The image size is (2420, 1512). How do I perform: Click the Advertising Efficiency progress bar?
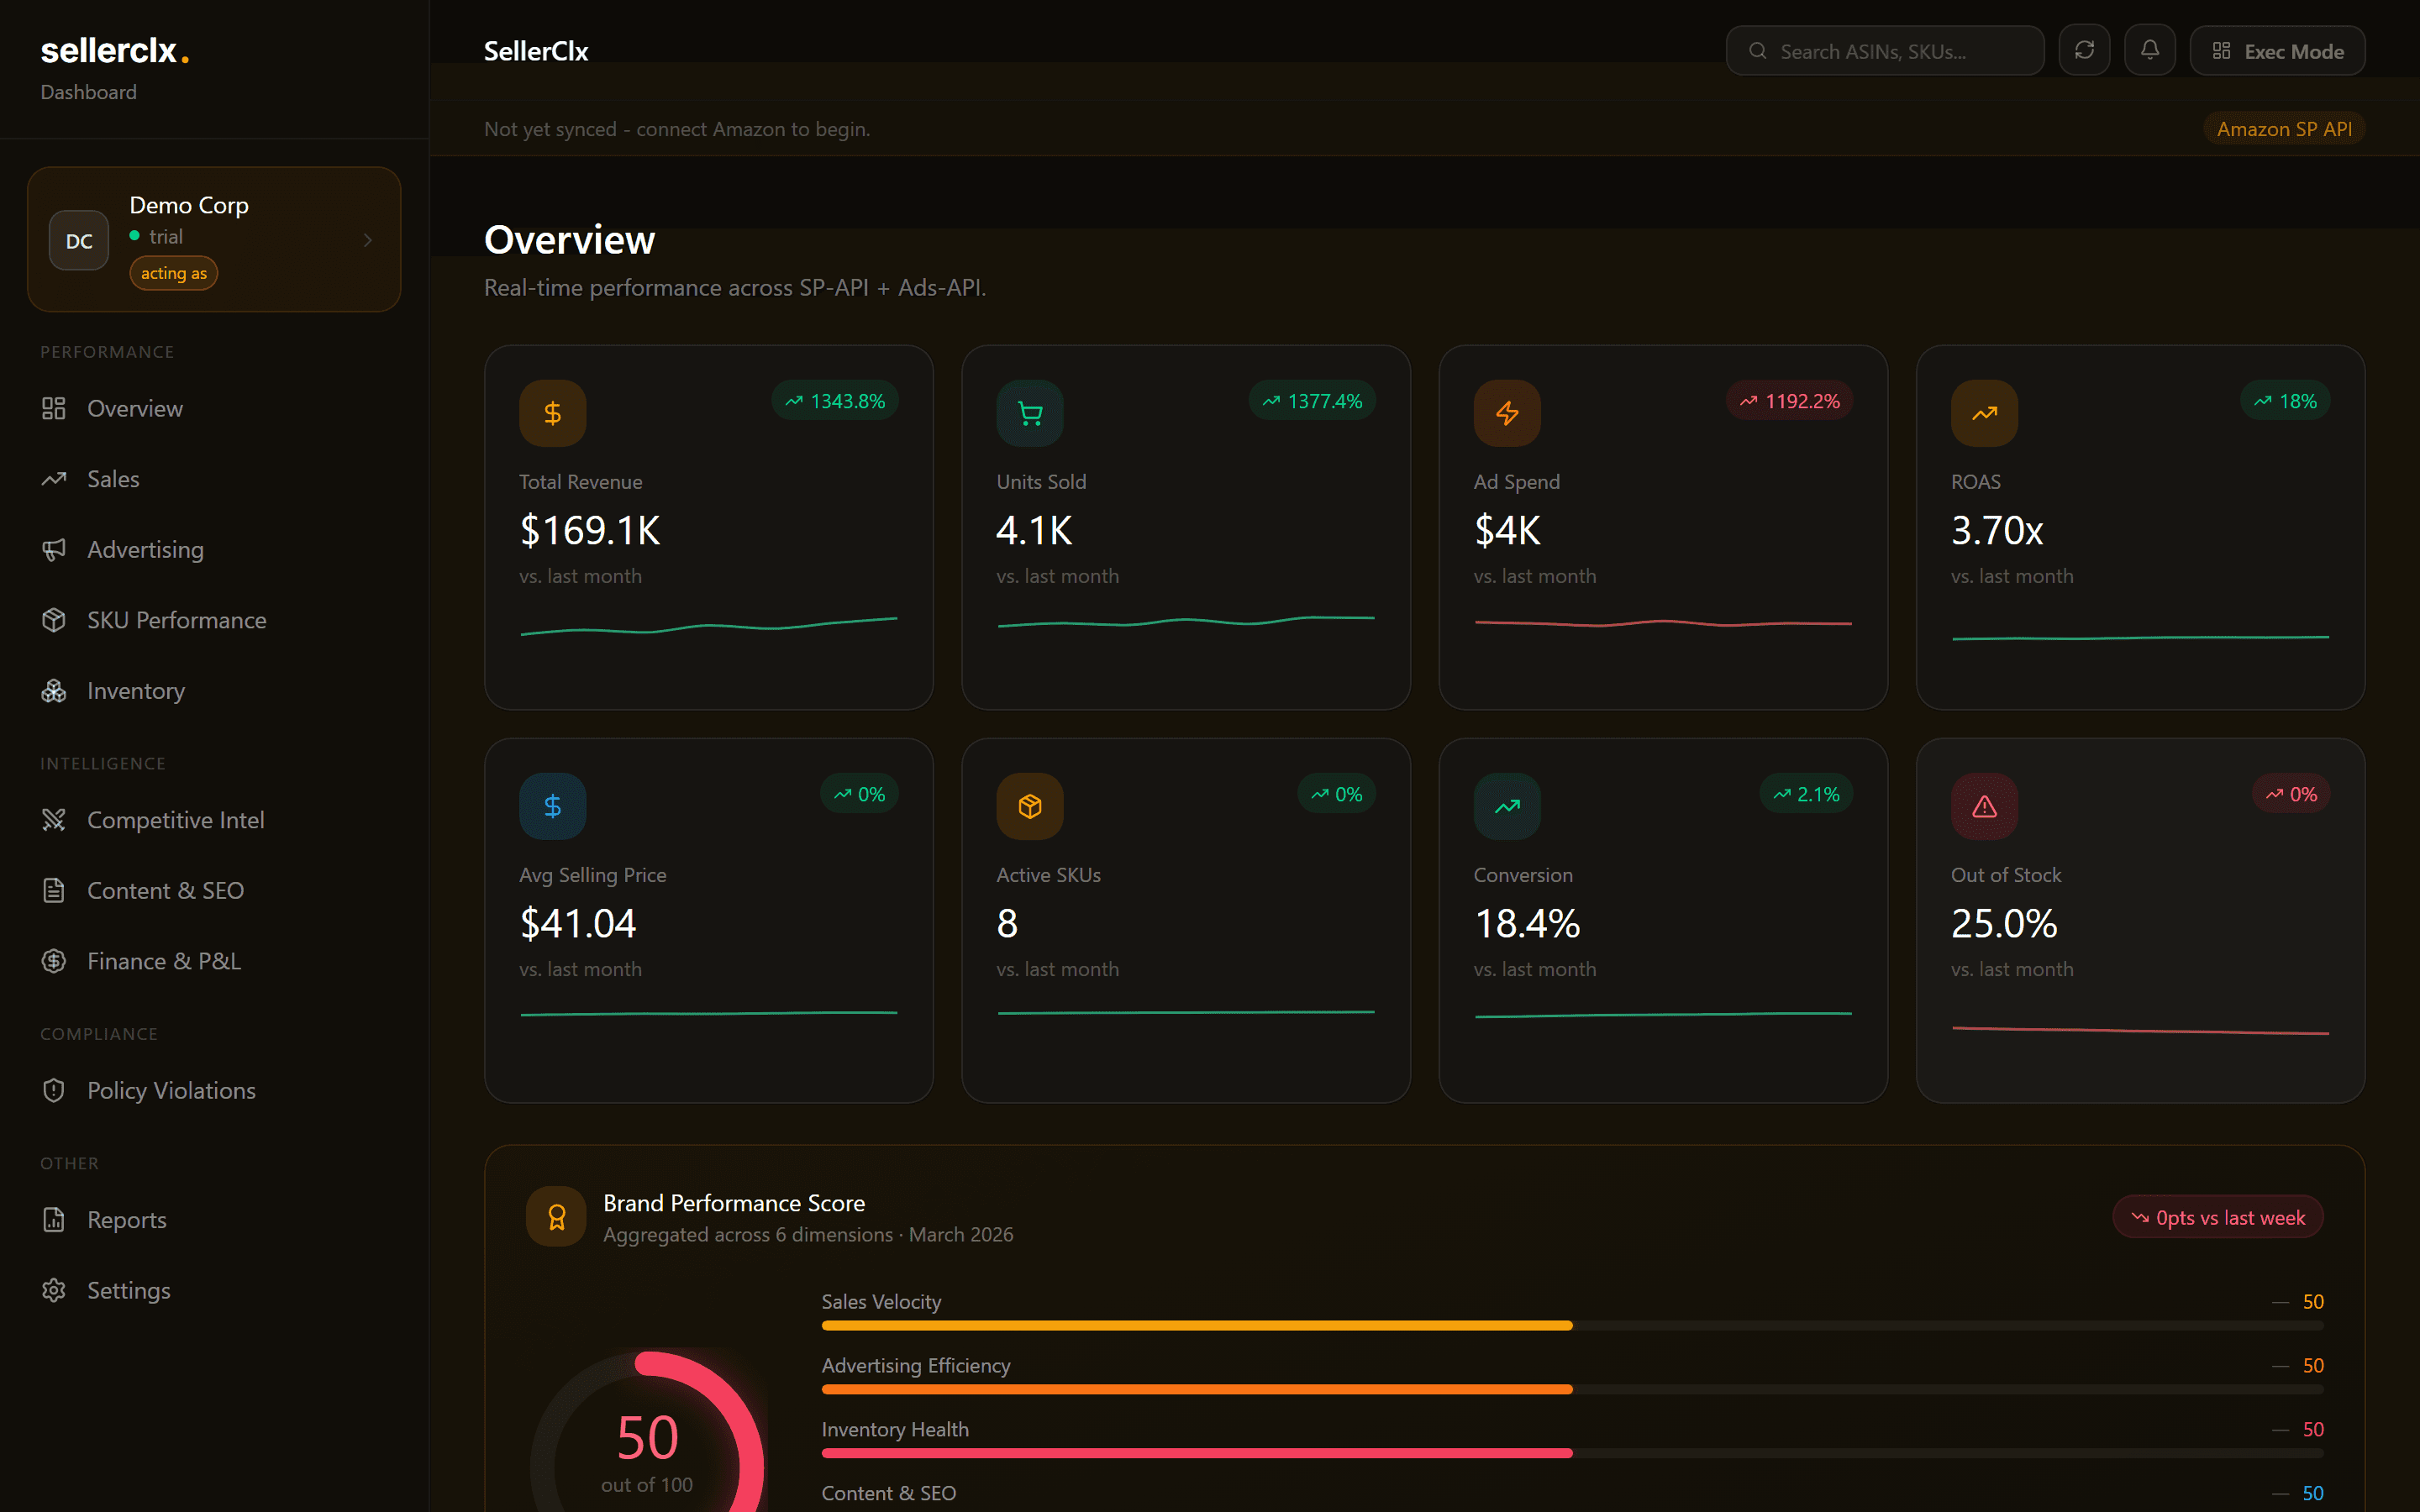pos(1572,1389)
